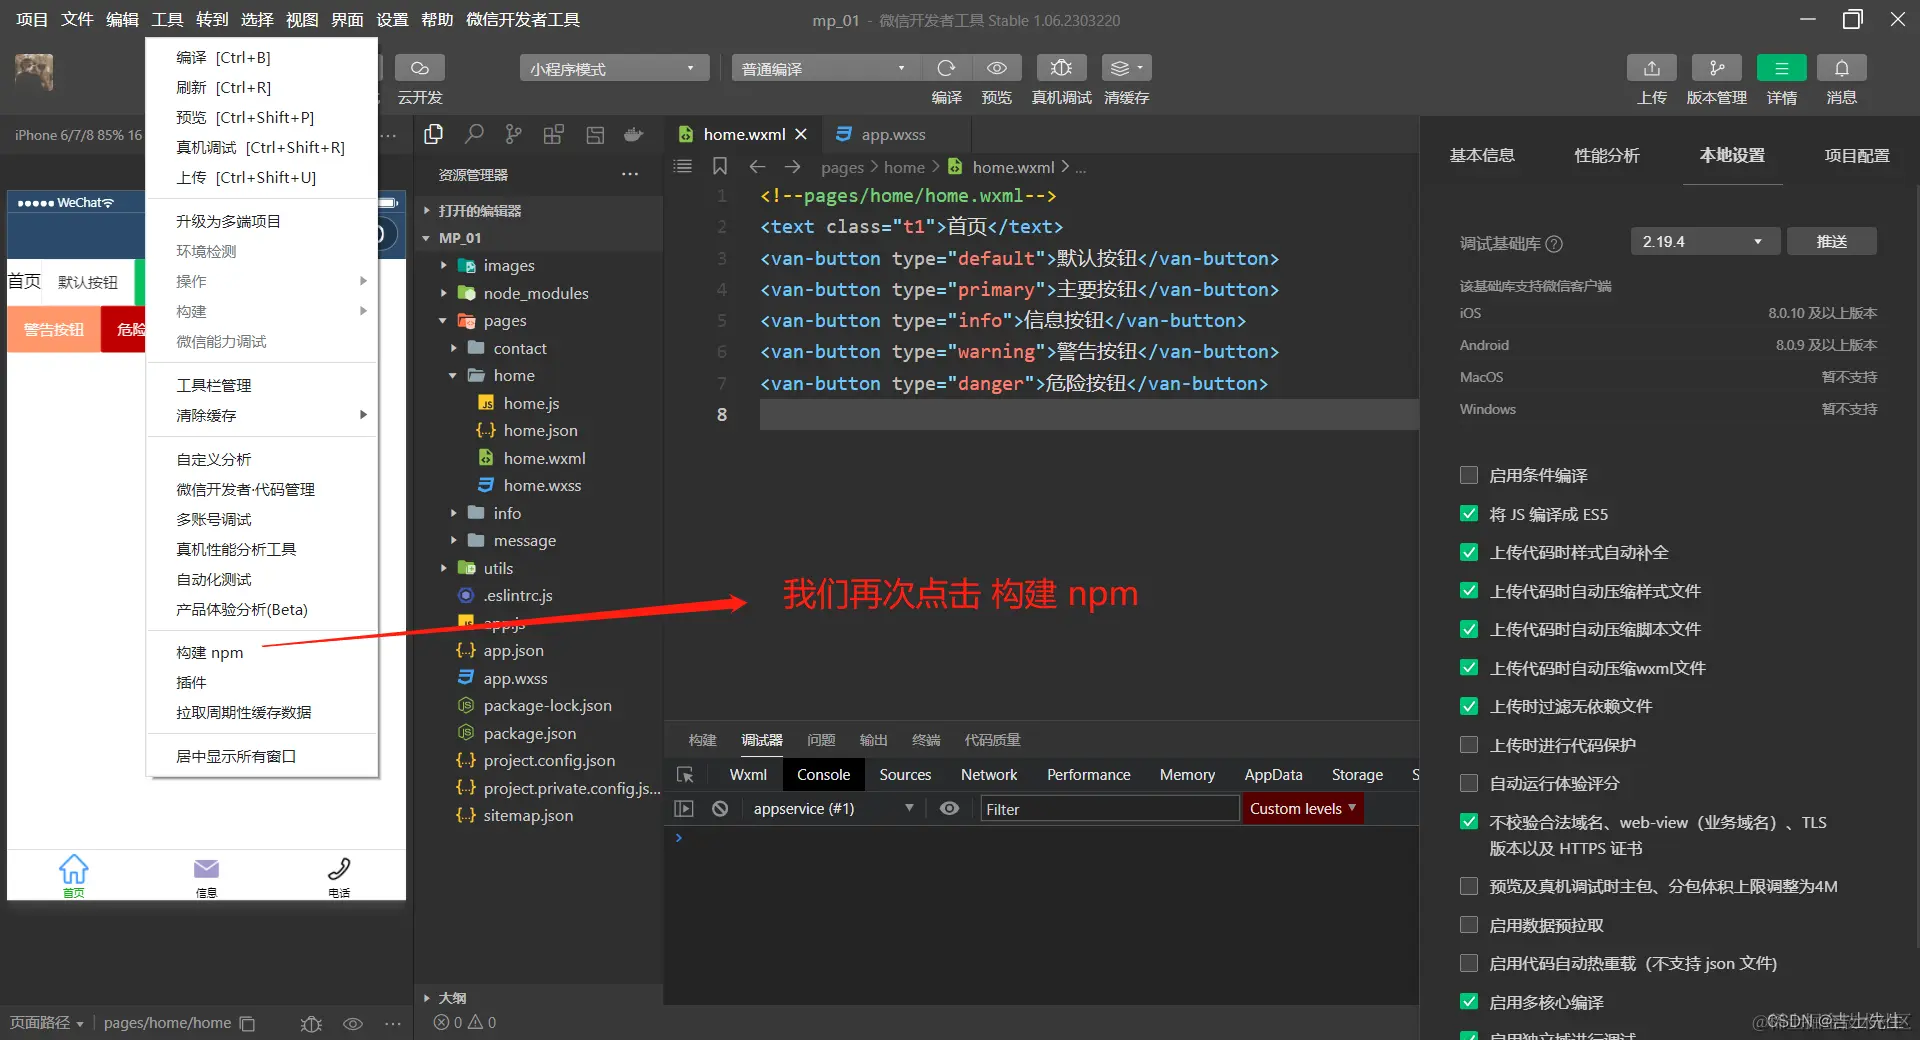Click the console Filter input field
This screenshot has height=1040, width=1920.
[1109, 809]
